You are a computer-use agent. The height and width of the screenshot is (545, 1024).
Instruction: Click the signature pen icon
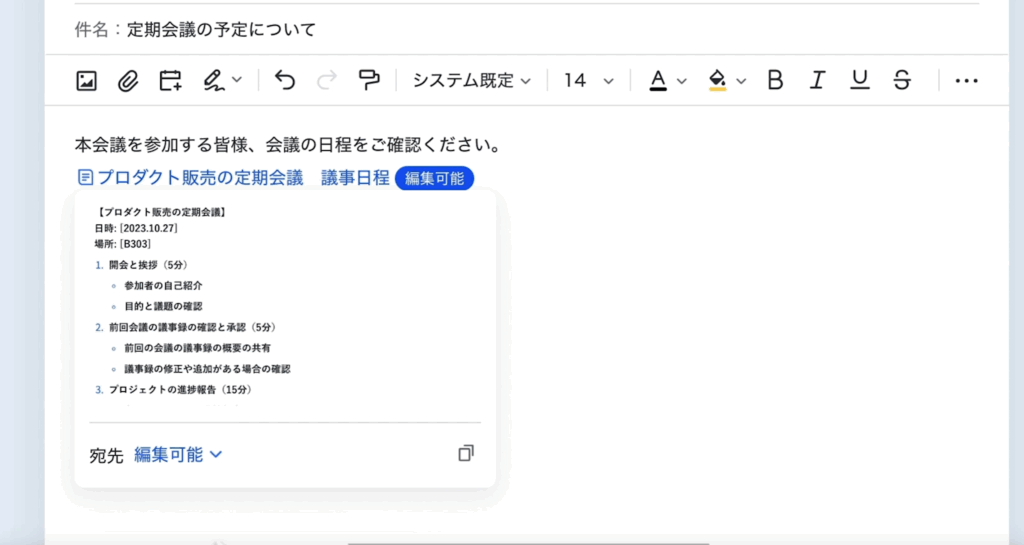pos(213,81)
